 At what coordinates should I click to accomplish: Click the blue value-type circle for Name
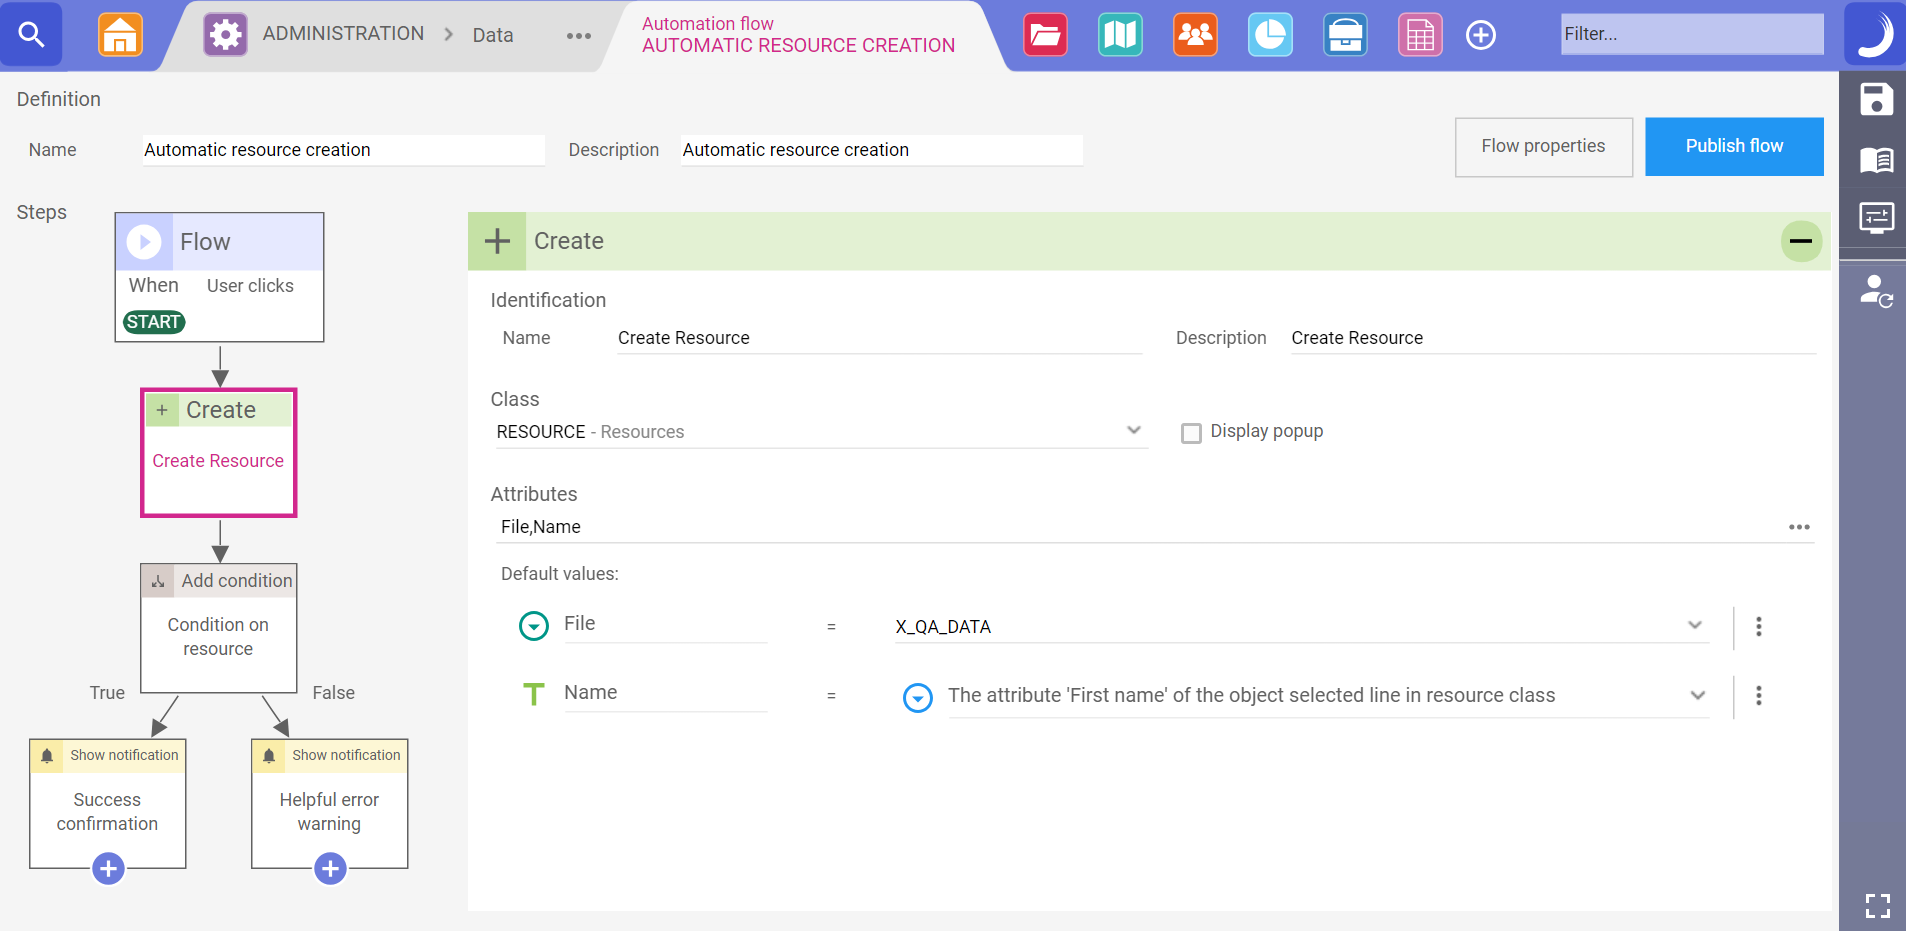[x=917, y=697]
